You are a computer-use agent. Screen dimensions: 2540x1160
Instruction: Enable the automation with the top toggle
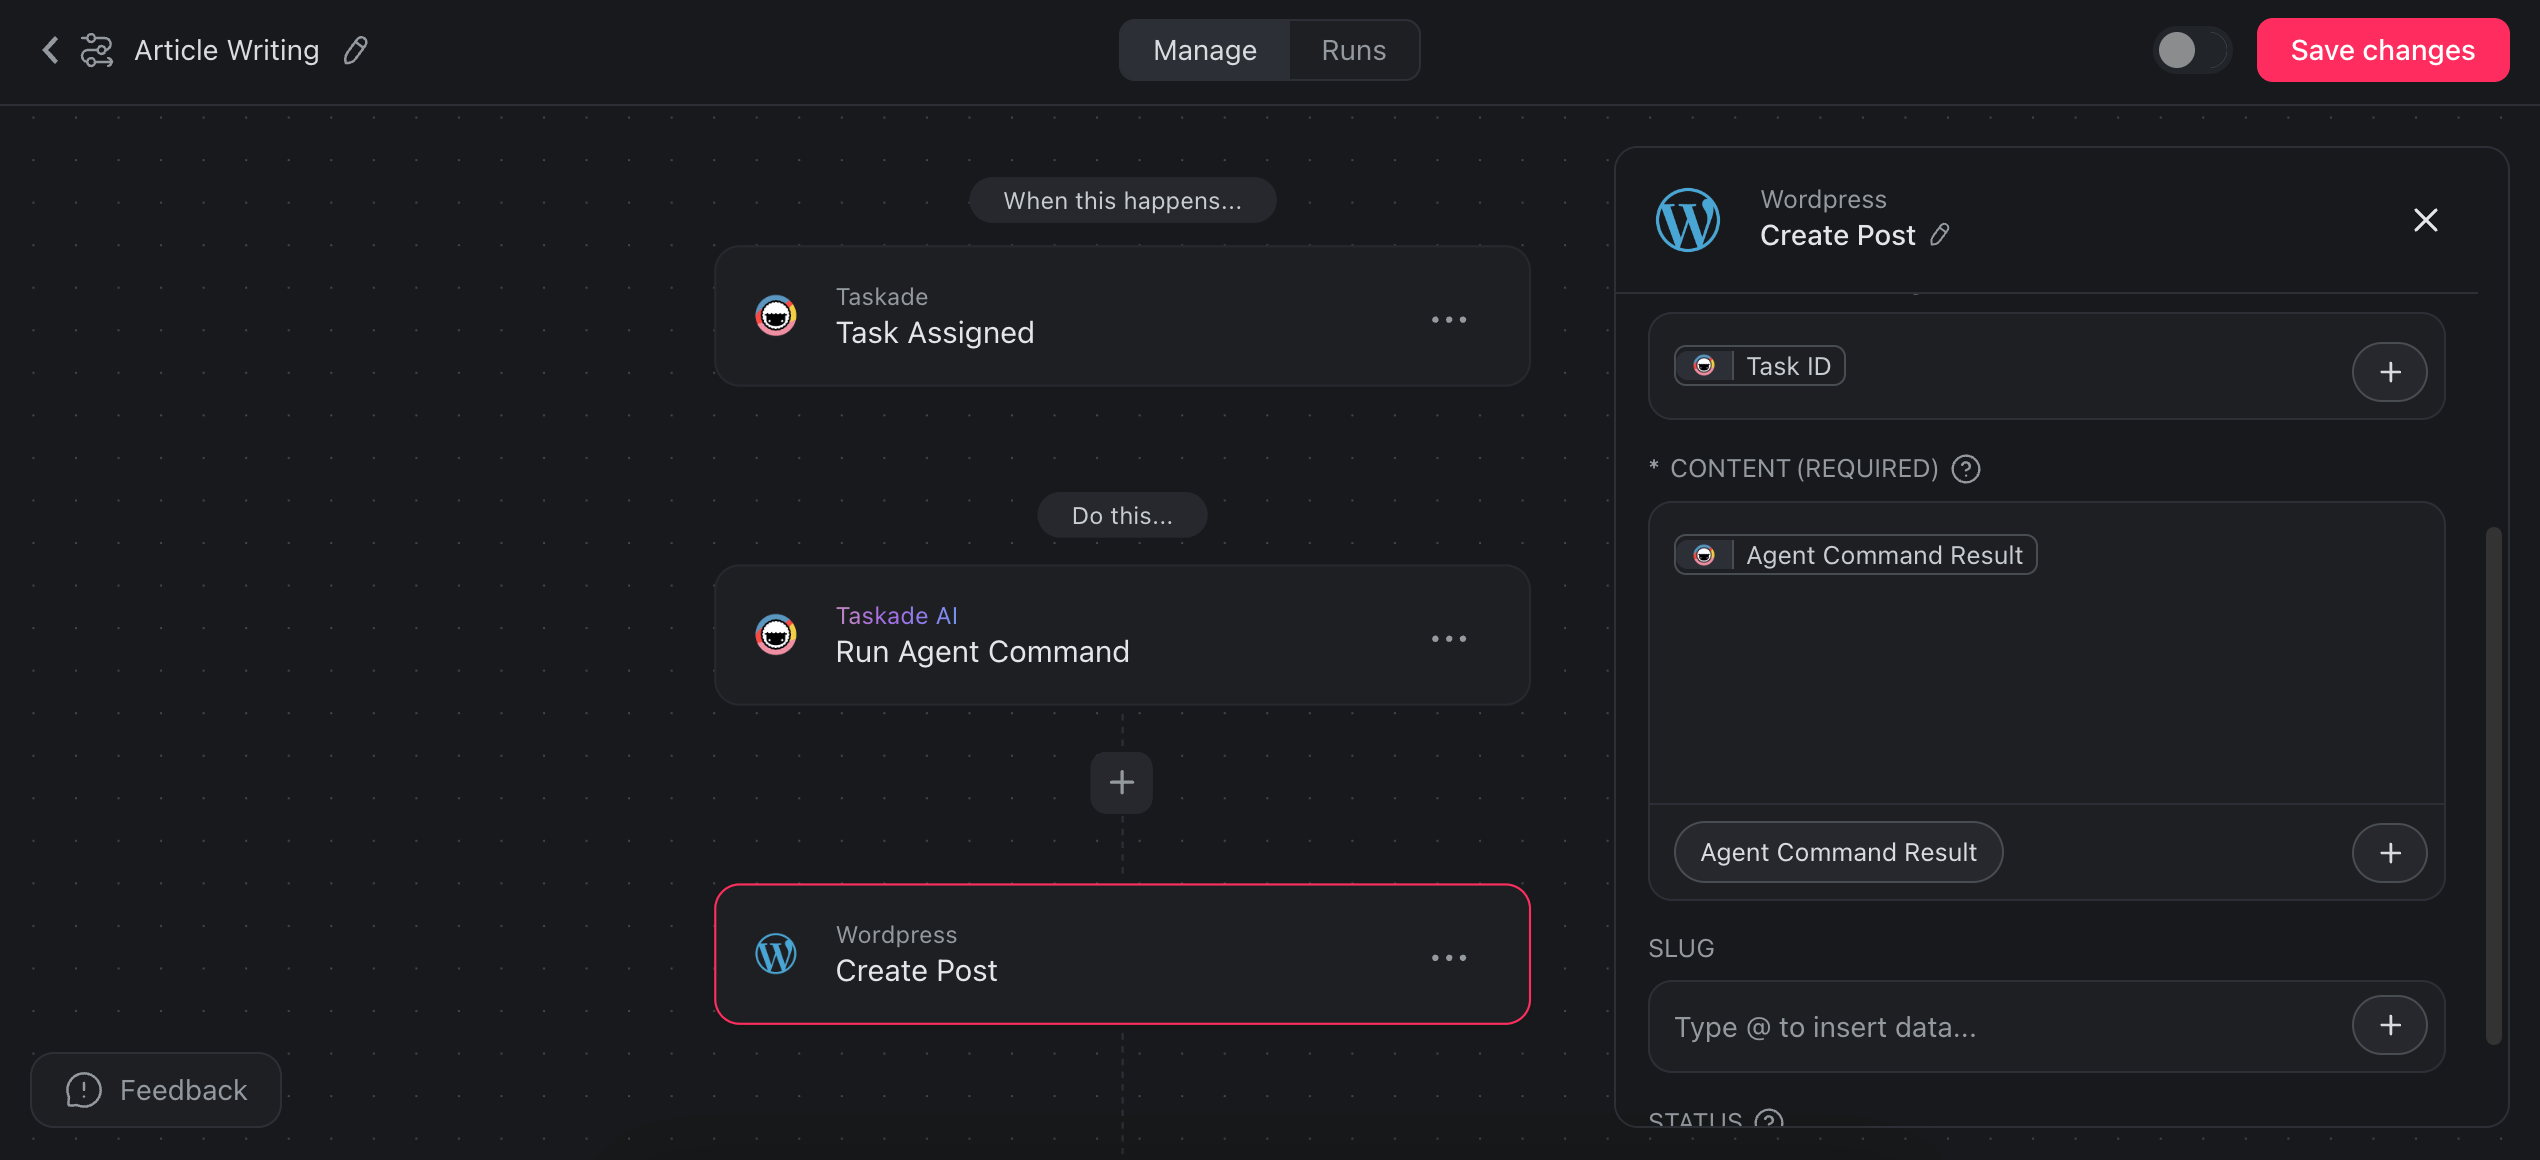[2191, 50]
